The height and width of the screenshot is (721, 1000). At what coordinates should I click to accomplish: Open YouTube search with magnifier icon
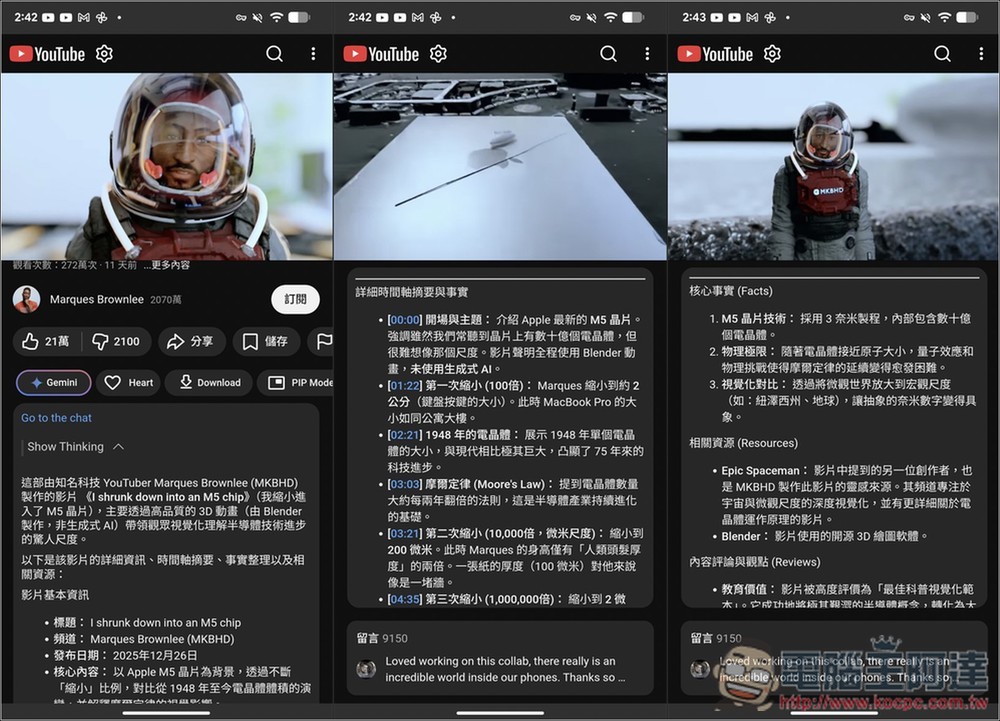coord(275,54)
